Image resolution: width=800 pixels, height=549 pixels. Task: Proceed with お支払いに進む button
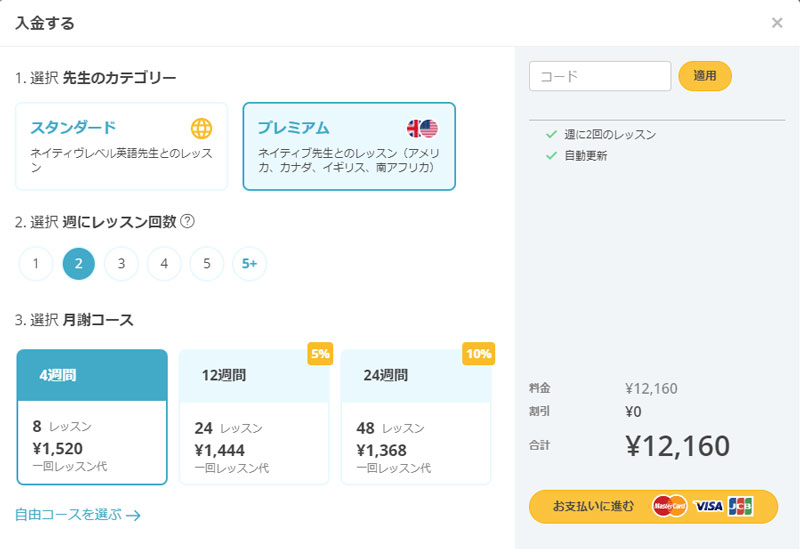[x=653, y=507]
